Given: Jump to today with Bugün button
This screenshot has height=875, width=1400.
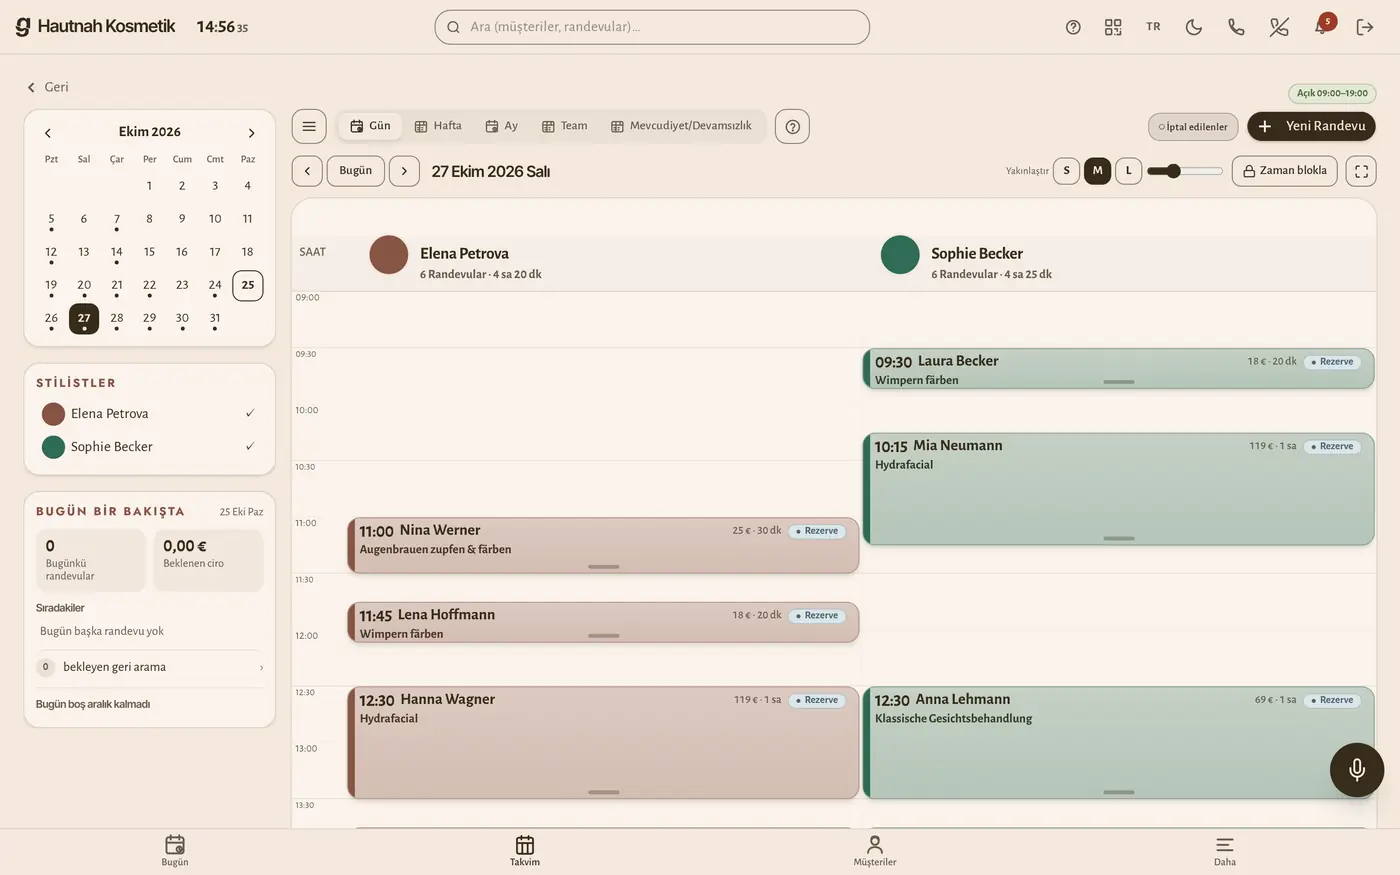Looking at the screenshot, I should click(355, 171).
